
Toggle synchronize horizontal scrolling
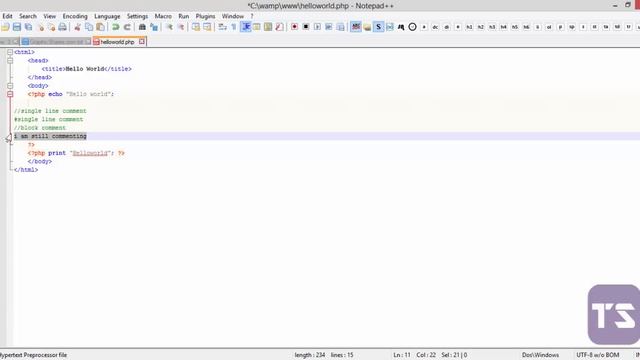point(207,27)
